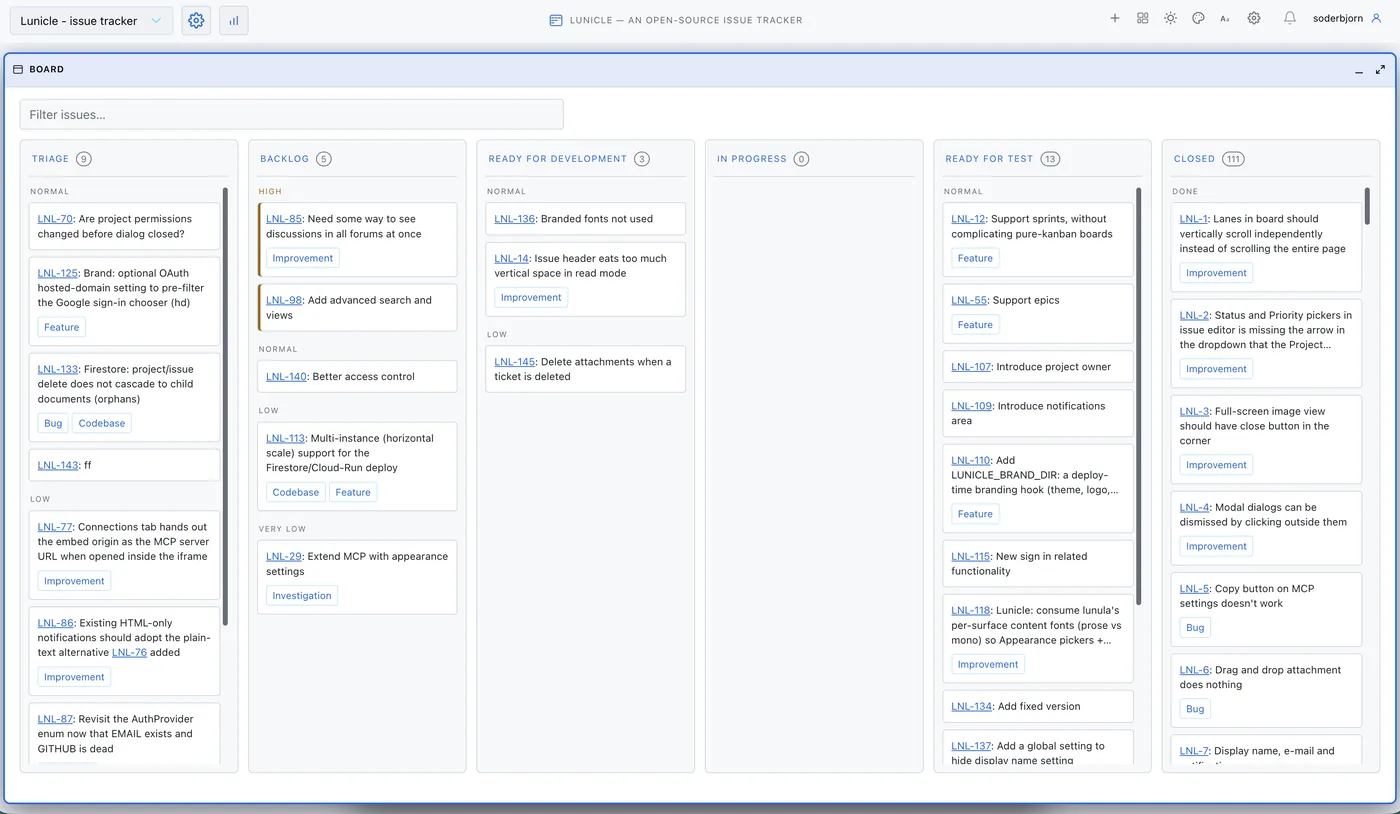Open issue link LNL-136
Viewport: 1400px width, 814px height.
[x=515, y=219]
